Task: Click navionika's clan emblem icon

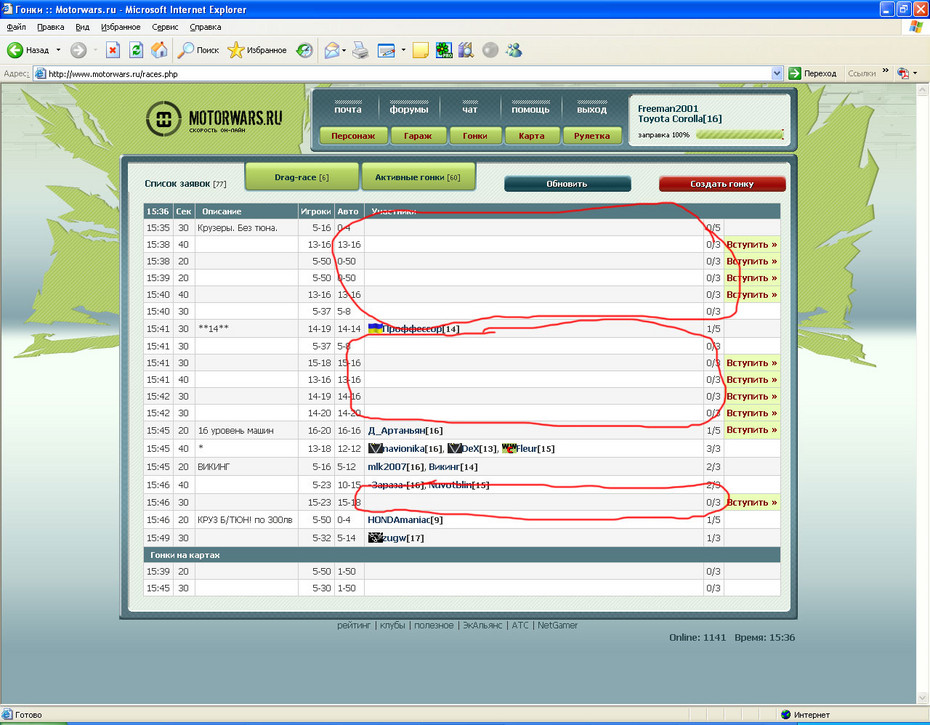Action: tap(375, 449)
